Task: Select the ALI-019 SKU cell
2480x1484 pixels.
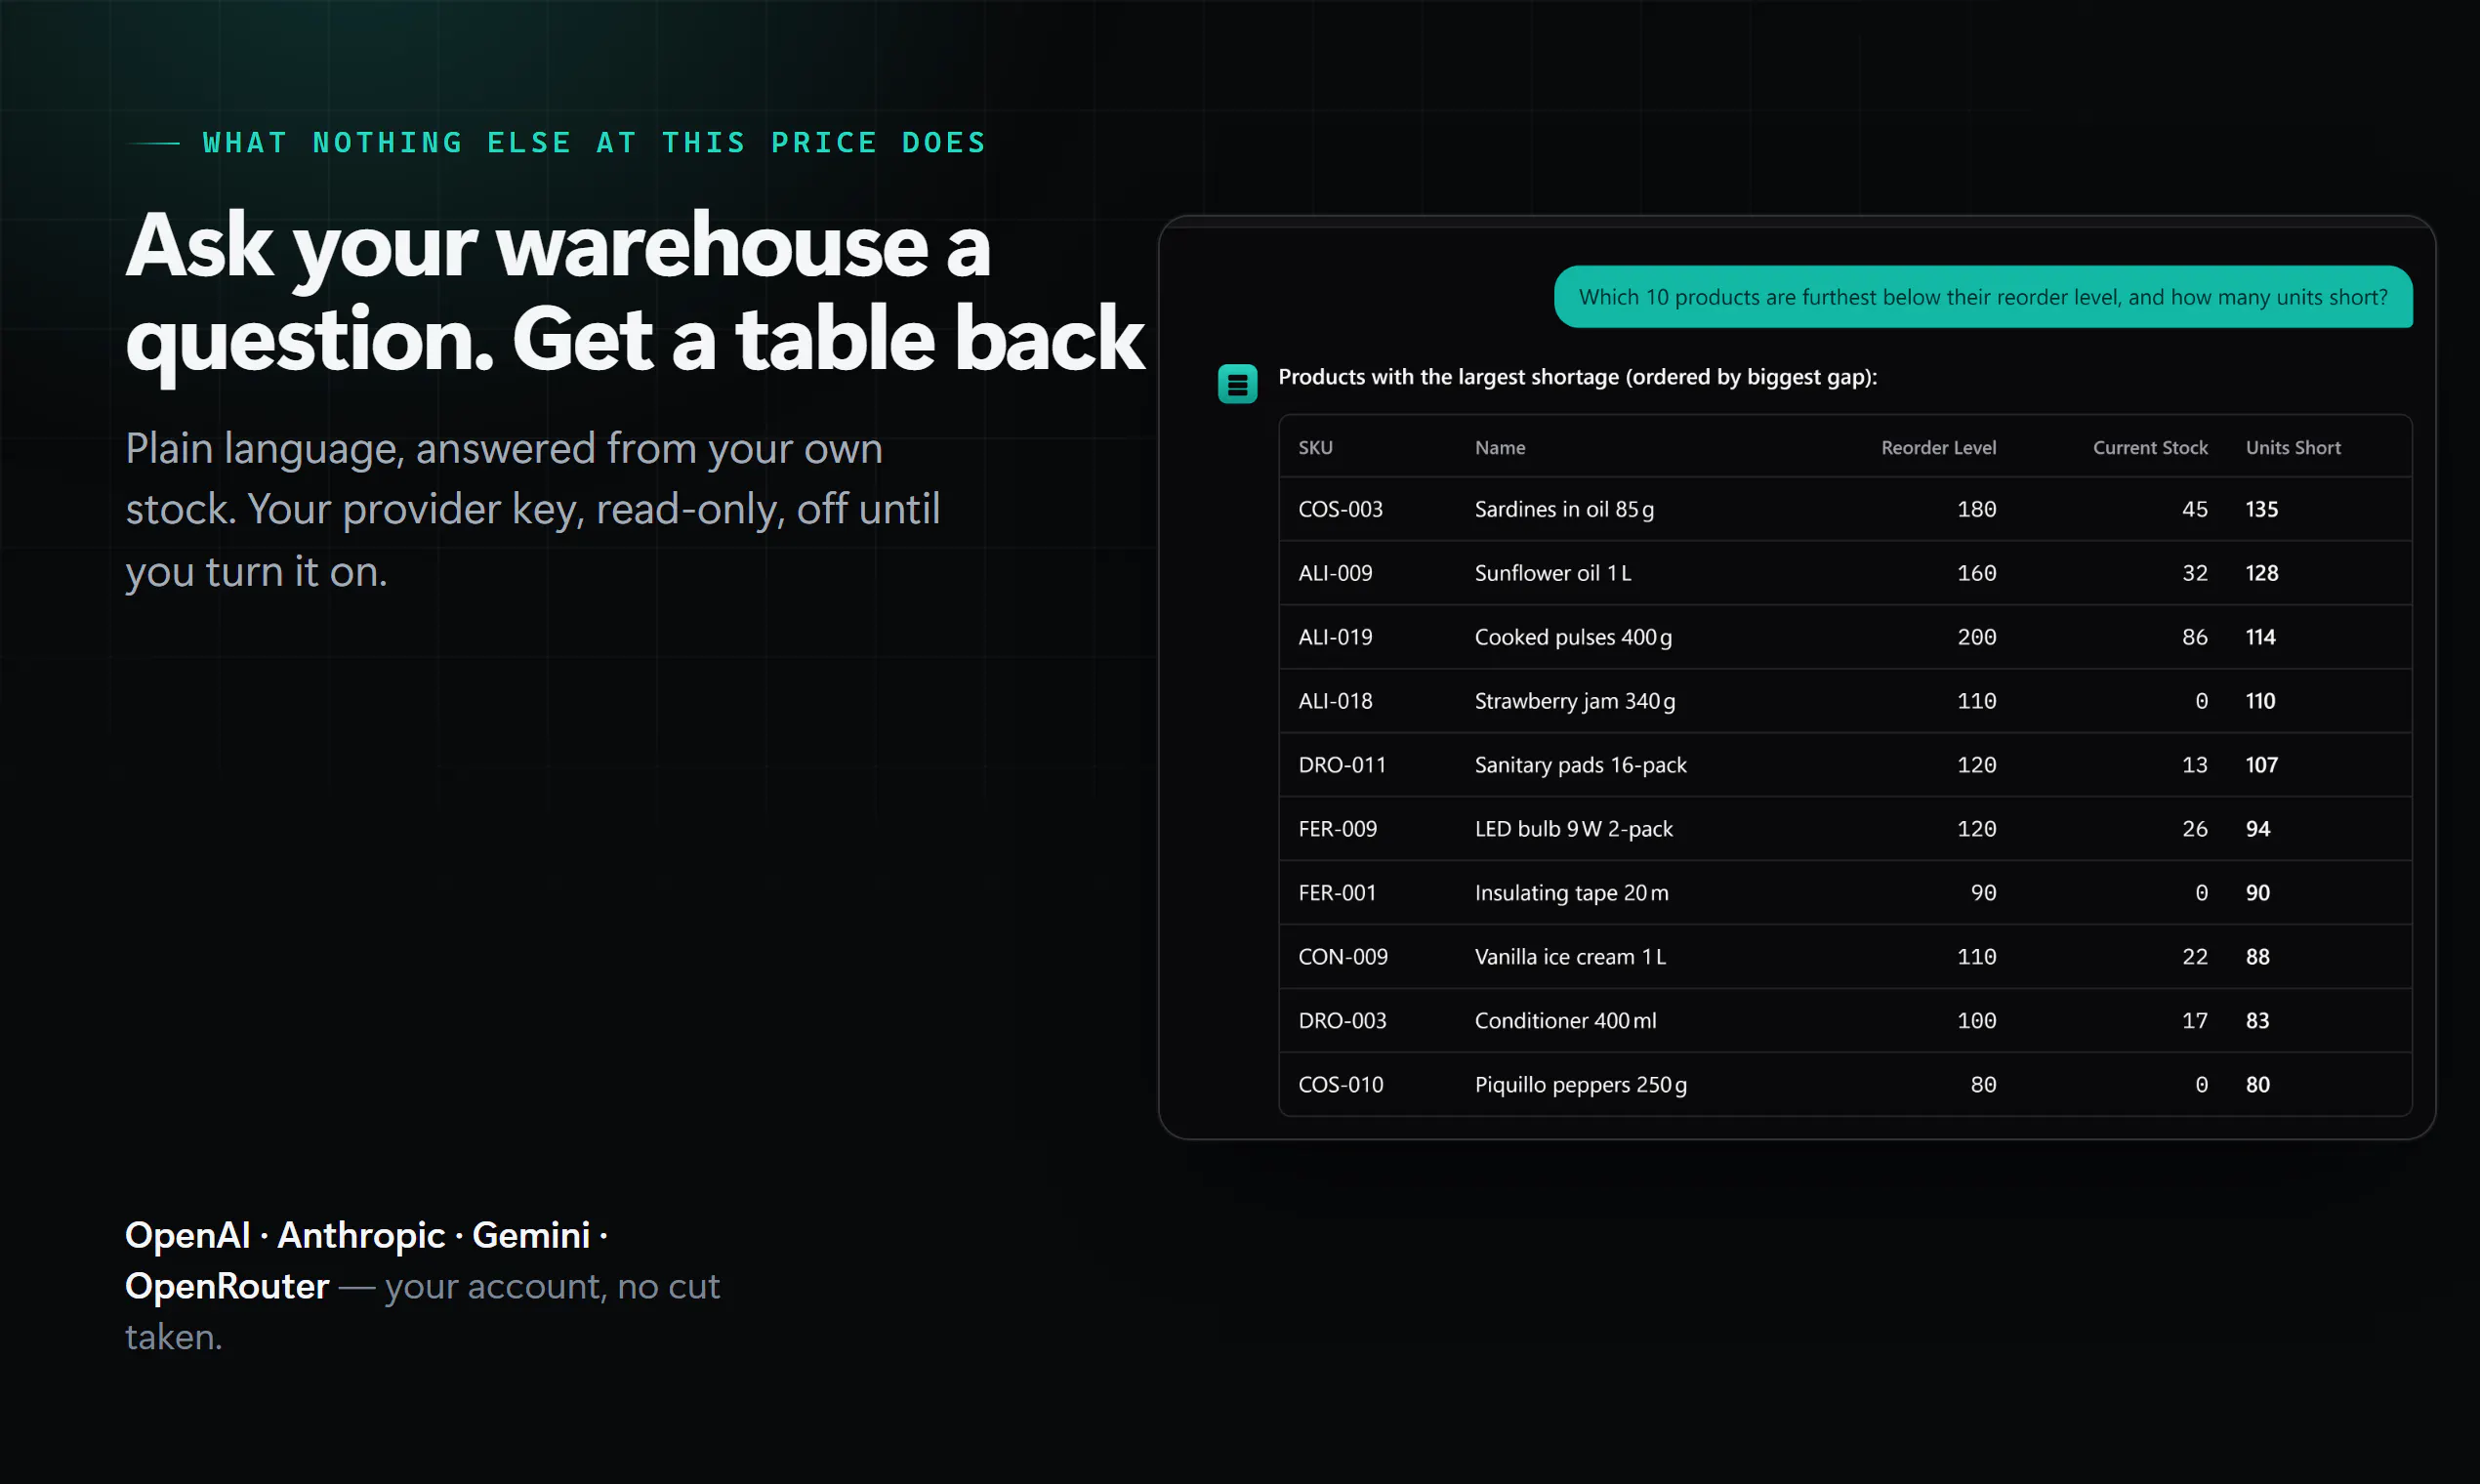Action: click(x=1335, y=637)
